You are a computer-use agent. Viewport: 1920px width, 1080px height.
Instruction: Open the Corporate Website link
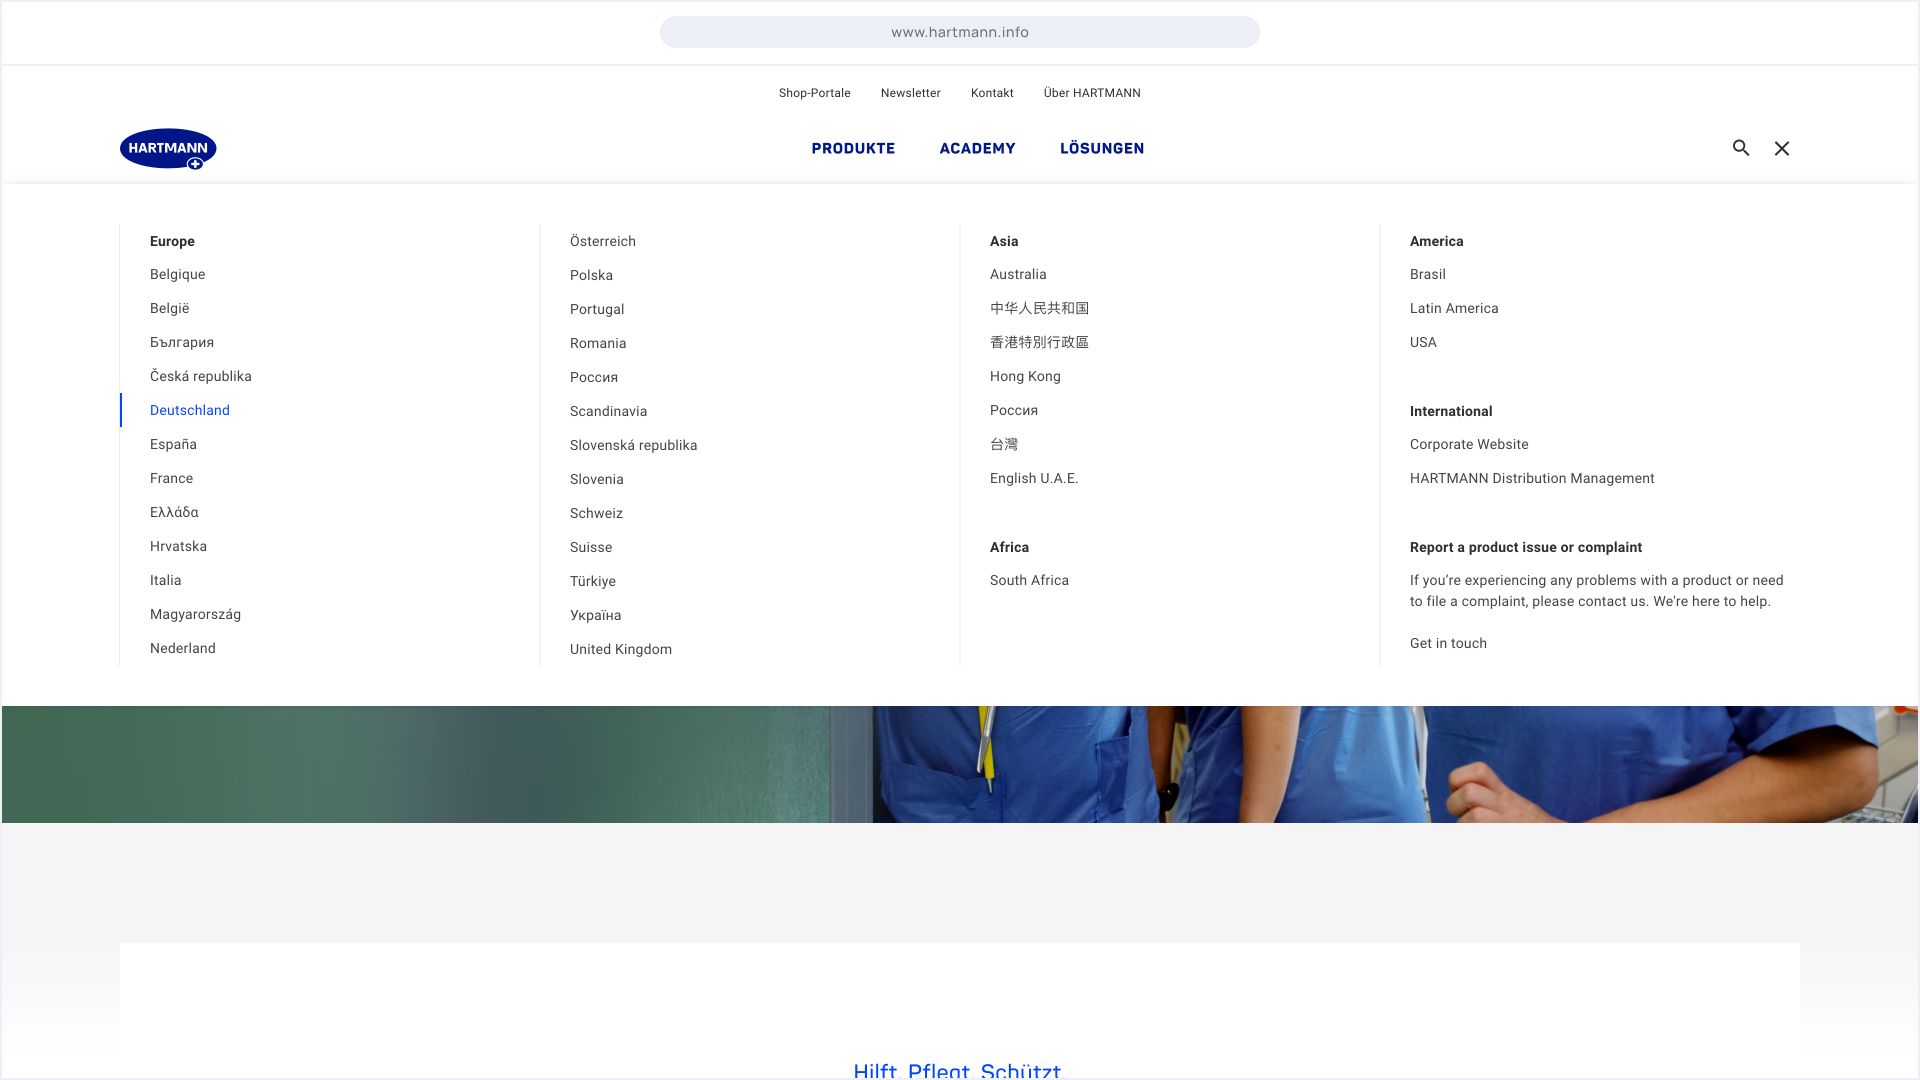pyautogui.click(x=1469, y=444)
